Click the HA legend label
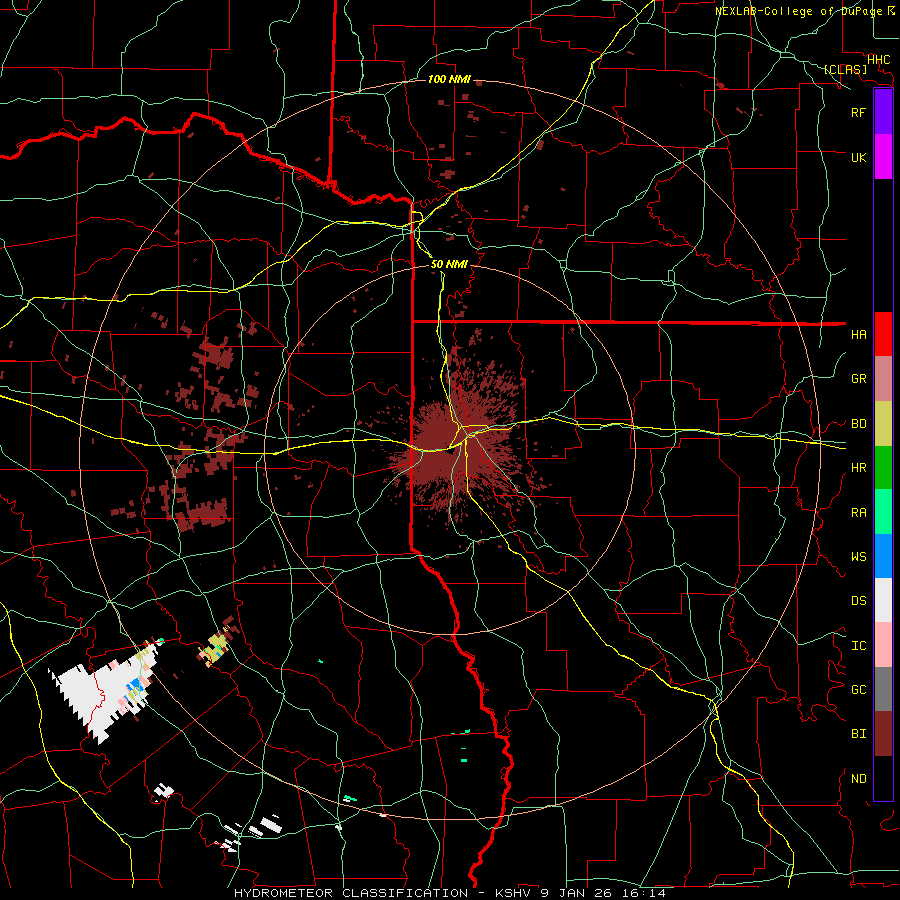 click(x=858, y=334)
